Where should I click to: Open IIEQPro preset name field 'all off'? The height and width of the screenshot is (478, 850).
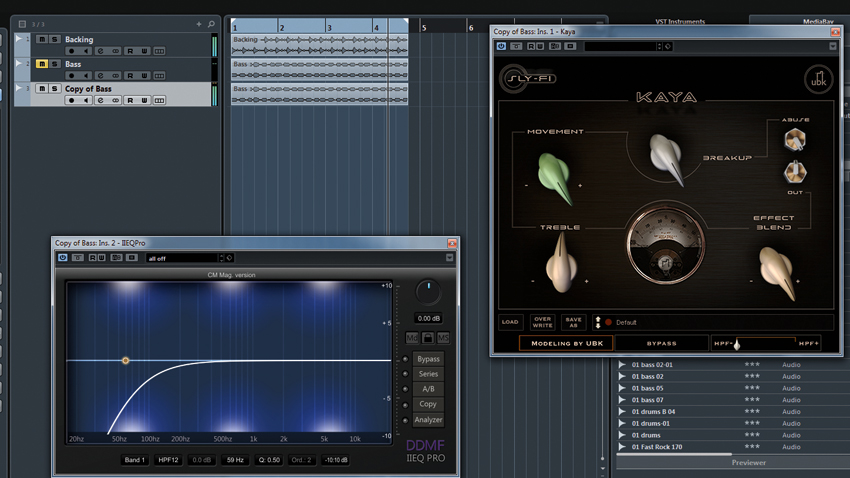(x=182, y=259)
